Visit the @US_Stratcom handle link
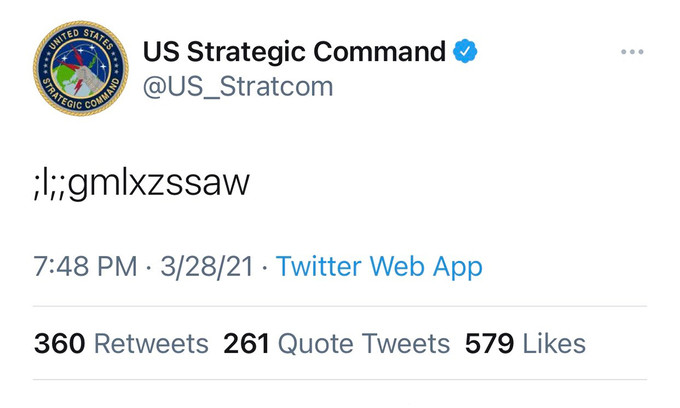Image resolution: width=680 pixels, height=408 pixels. click(237, 87)
